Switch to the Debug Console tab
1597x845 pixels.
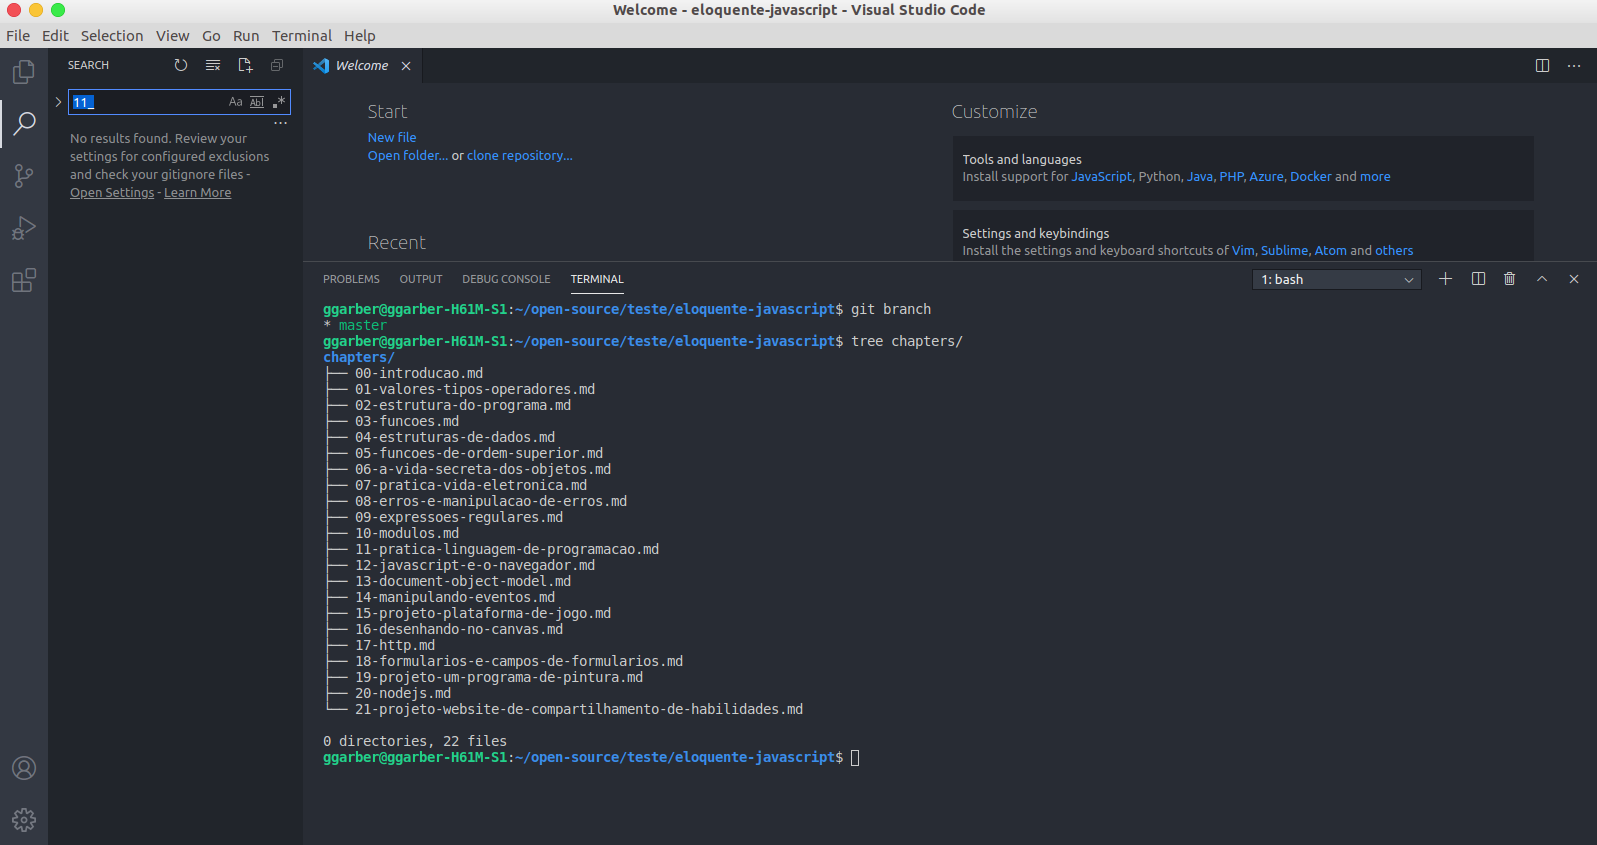[506, 279]
